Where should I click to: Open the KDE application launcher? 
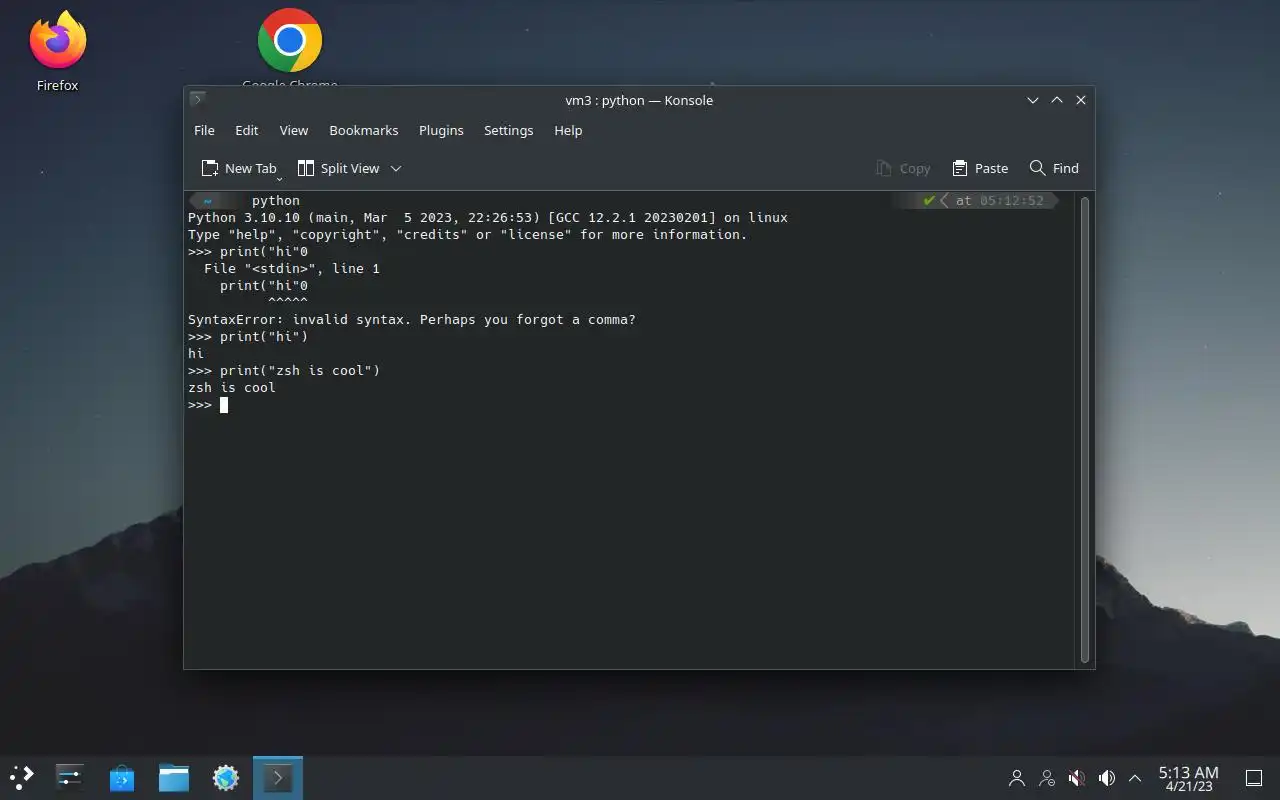22,777
